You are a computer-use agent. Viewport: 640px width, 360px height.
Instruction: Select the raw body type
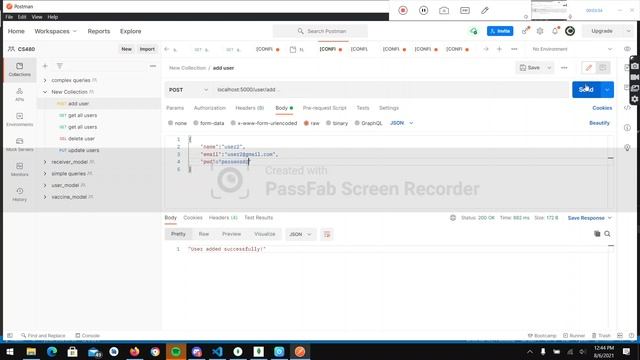click(x=311, y=123)
